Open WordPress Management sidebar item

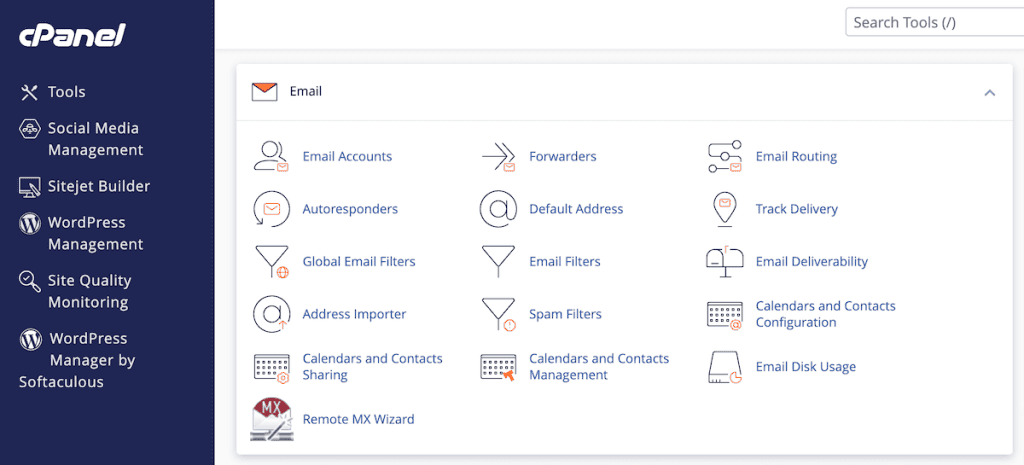[95, 234]
